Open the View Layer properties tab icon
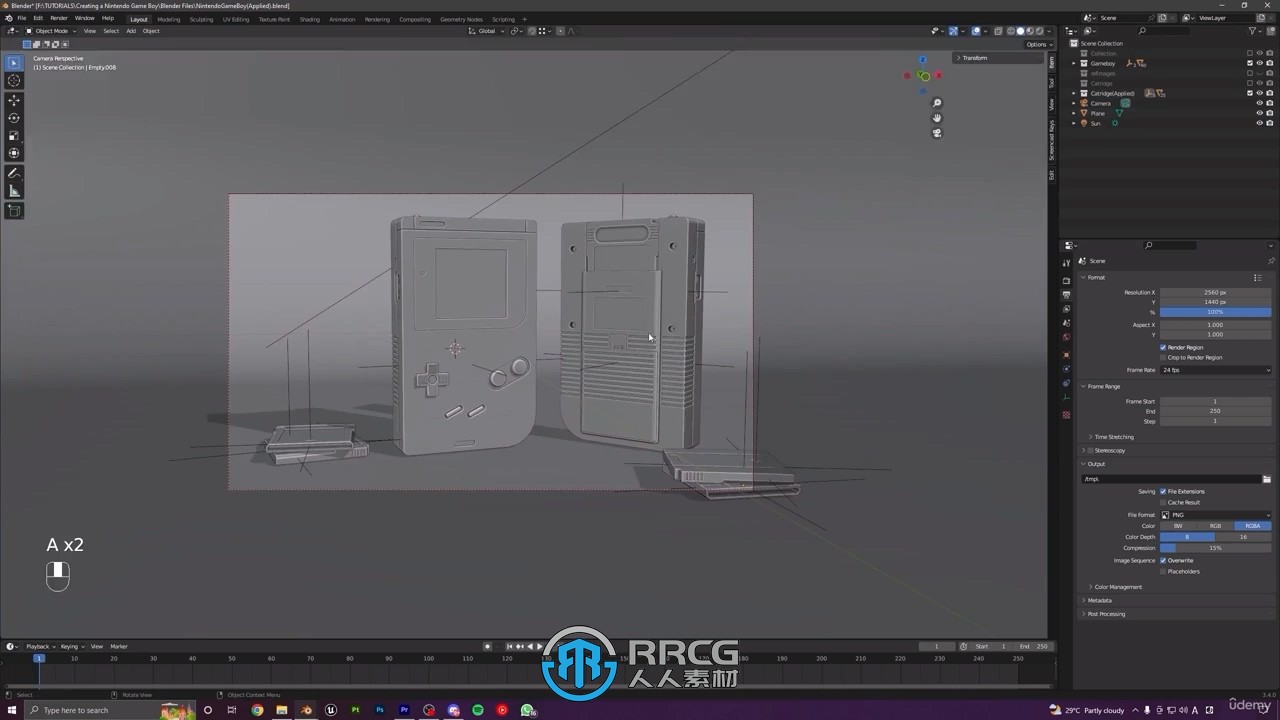Image resolution: width=1280 pixels, height=720 pixels. tap(1066, 309)
